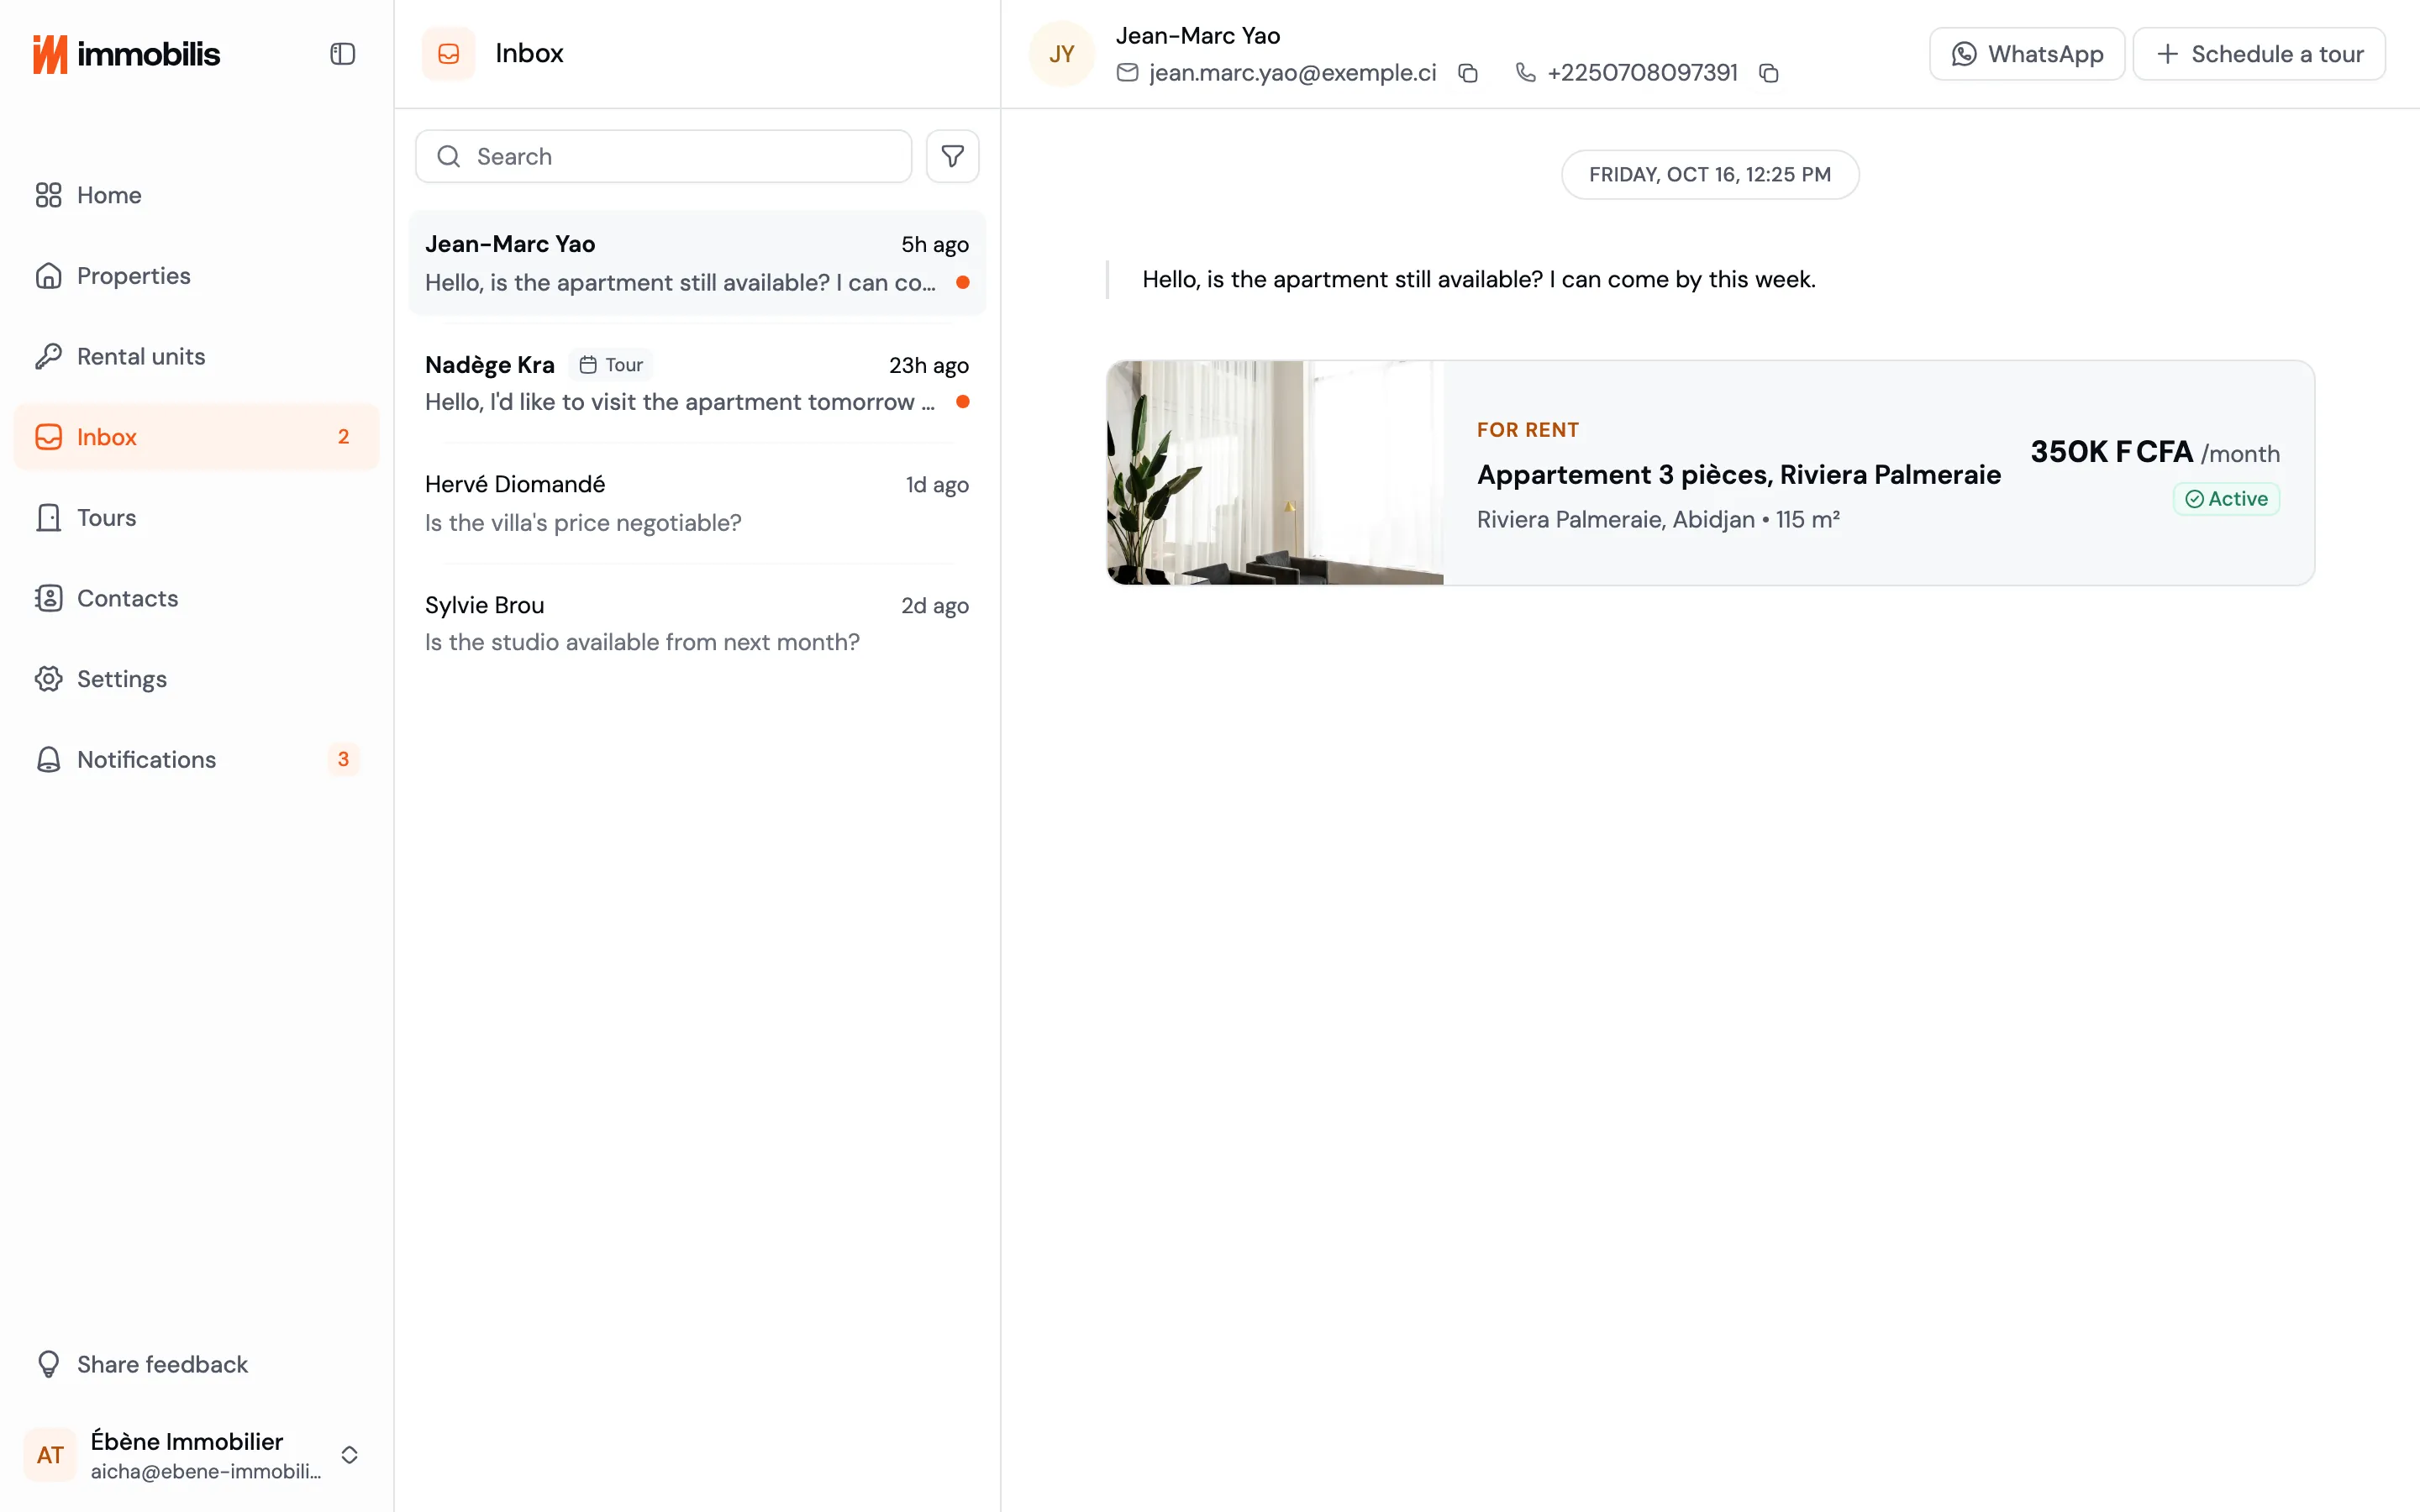Click jean.marc.yao@exemple.ci email address
Viewport: 2420px width, 1512px height.
click(x=1292, y=73)
